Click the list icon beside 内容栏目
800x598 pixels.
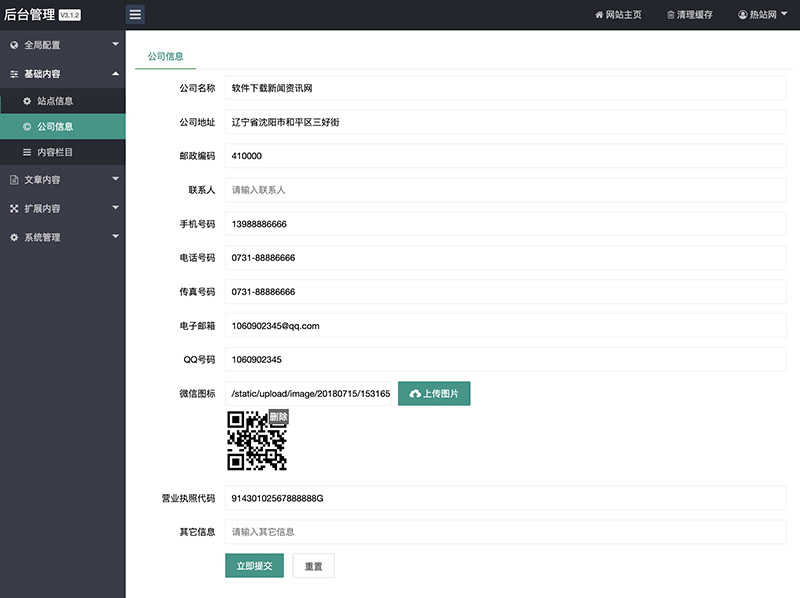point(27,152)
